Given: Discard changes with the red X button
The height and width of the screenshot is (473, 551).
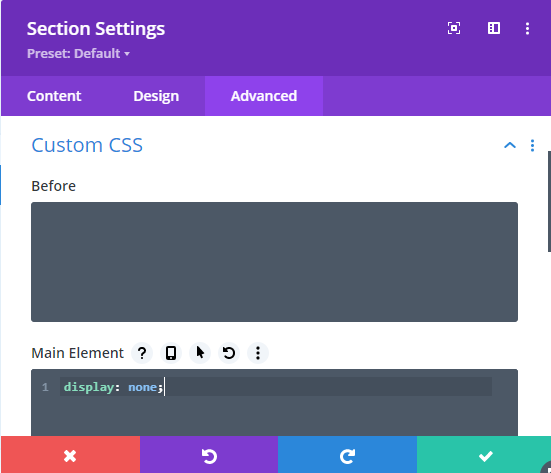Looking at the screenshot, I should click(70, 456).
